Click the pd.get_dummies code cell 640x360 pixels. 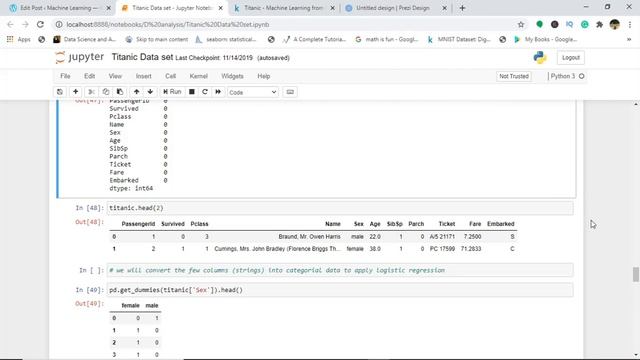pos(340,290)
